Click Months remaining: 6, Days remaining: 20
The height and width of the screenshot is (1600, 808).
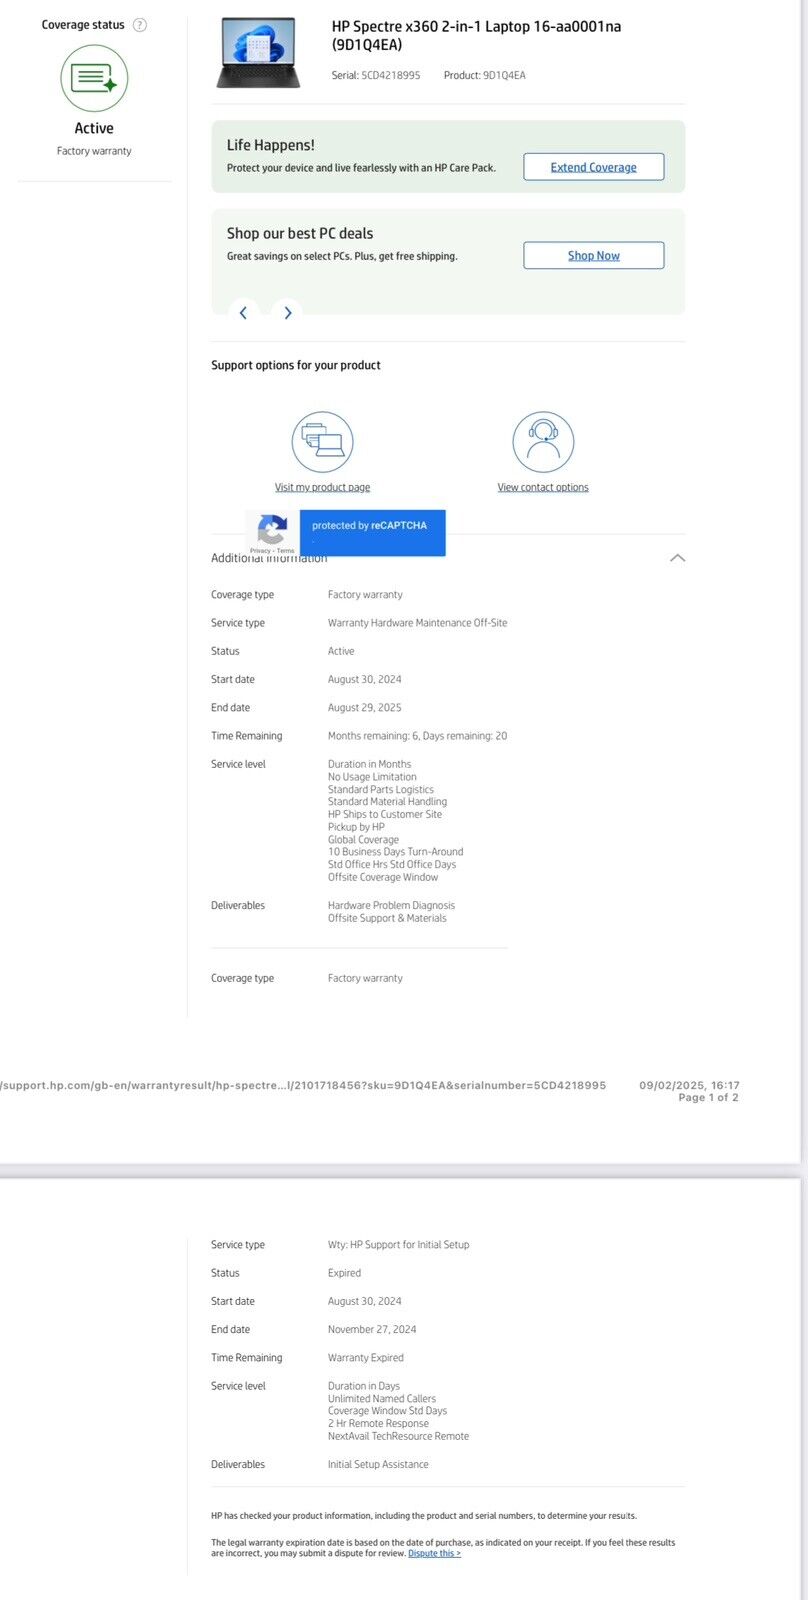tap(417, 736)
